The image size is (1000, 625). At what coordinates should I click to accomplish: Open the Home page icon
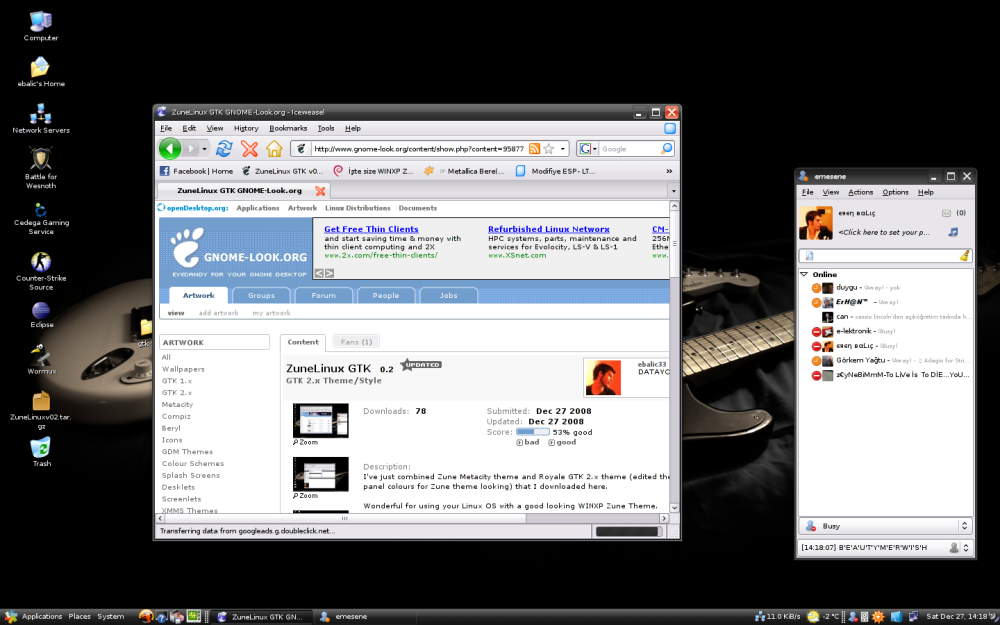click(274, 149)
